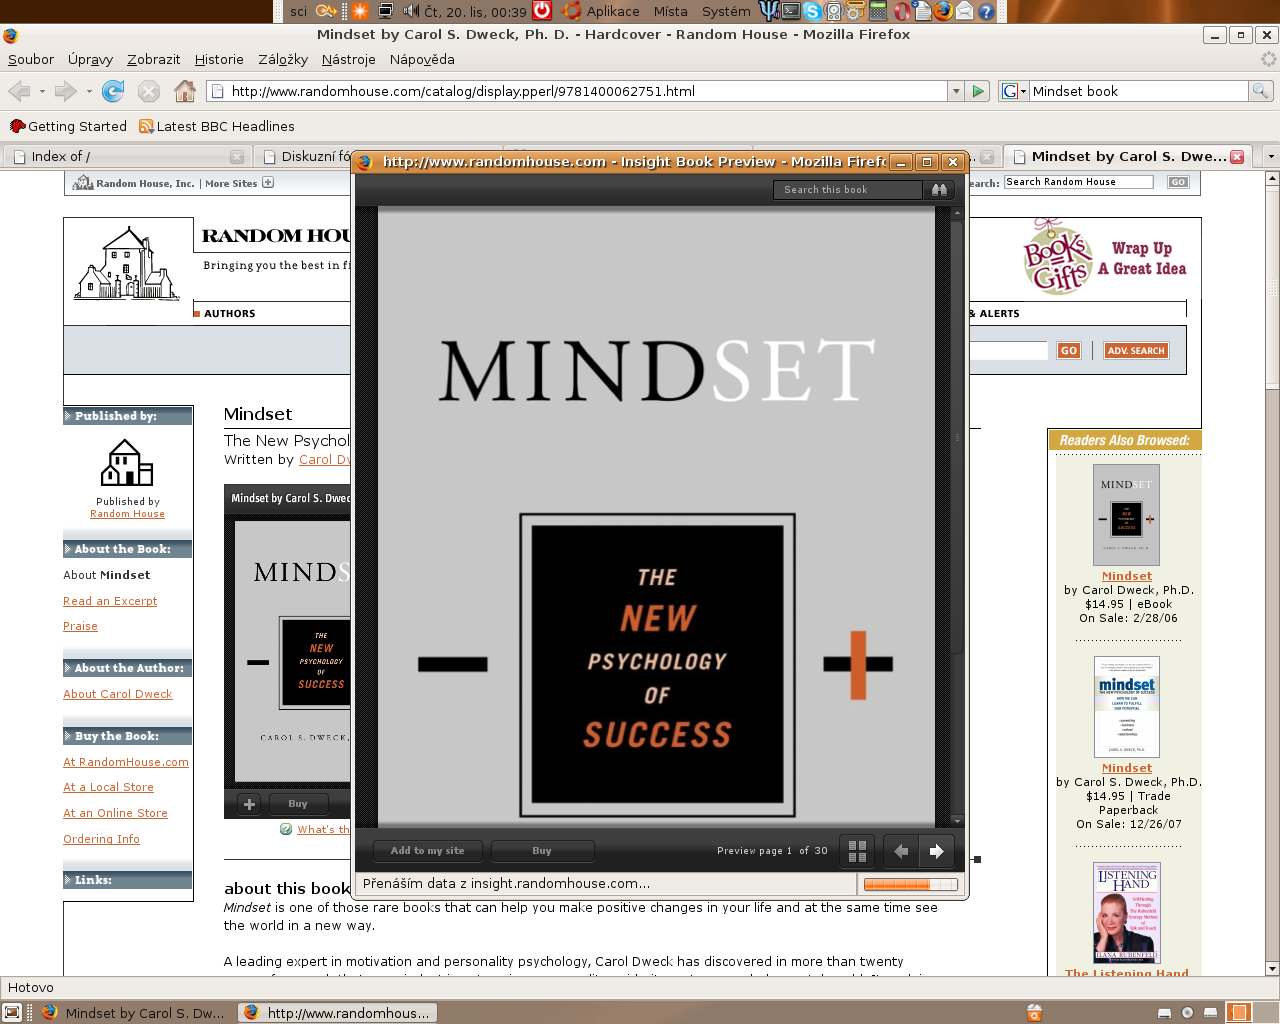The image size is (1280, 1024).
Task: Click in the 'Search this book' field
Action: [x=848, y=189]
